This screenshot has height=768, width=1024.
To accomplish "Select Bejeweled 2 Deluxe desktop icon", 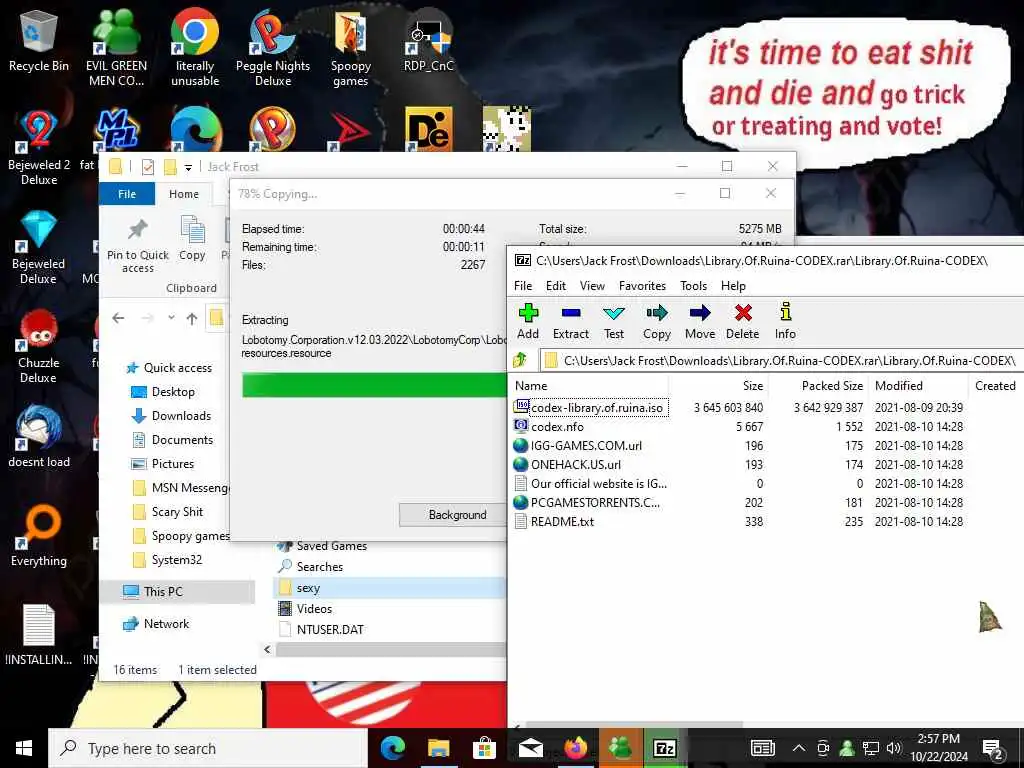I will click(x=39, y=148).
